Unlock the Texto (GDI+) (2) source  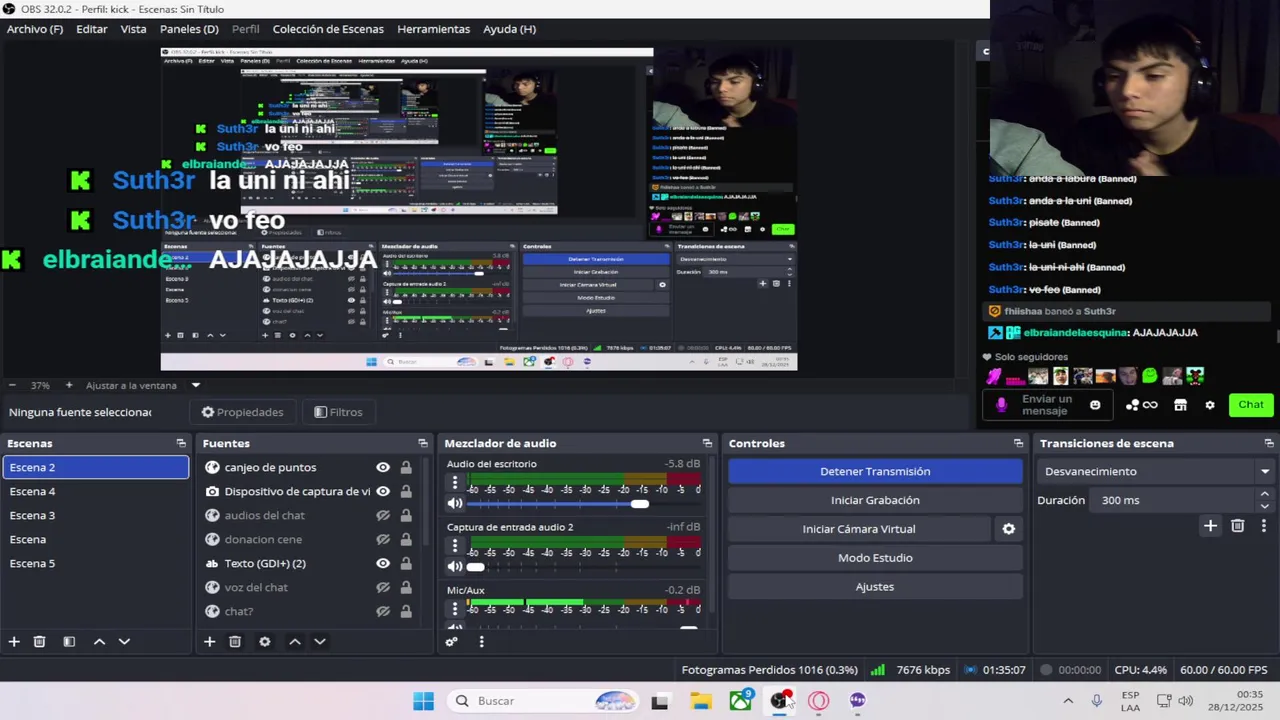[406, 563]
